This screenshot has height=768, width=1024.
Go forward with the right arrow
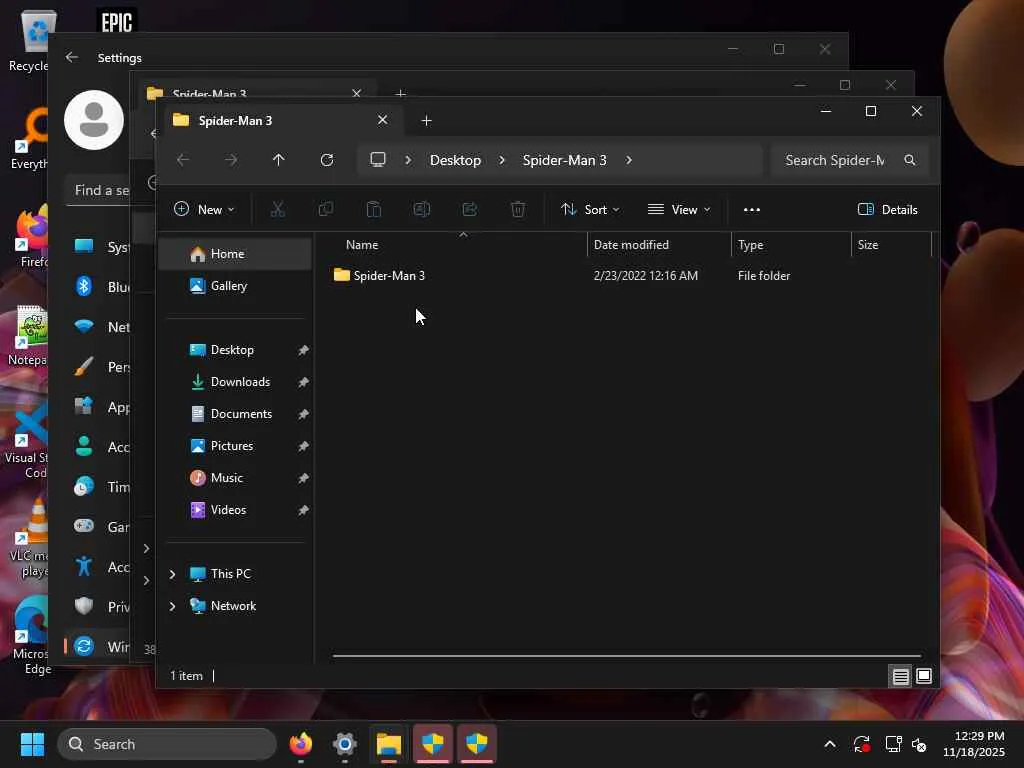(231, 160)
